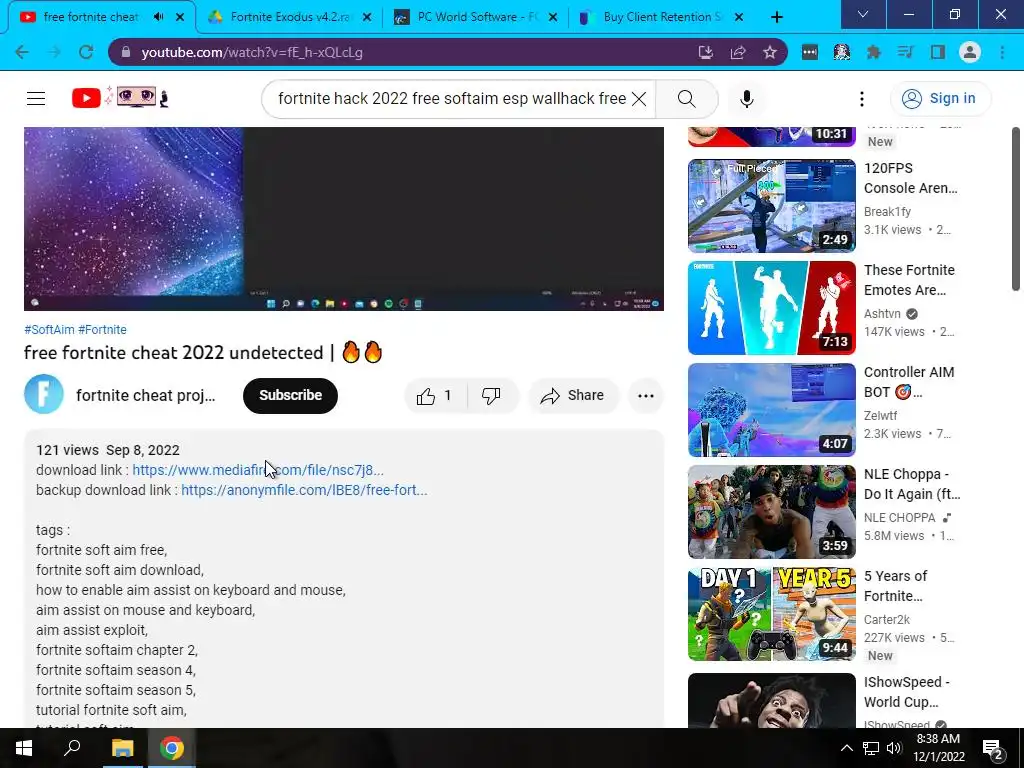This screenshot has width=1024, height=768.
Task: Open the Ashtvn channel name
Action: 882,314
